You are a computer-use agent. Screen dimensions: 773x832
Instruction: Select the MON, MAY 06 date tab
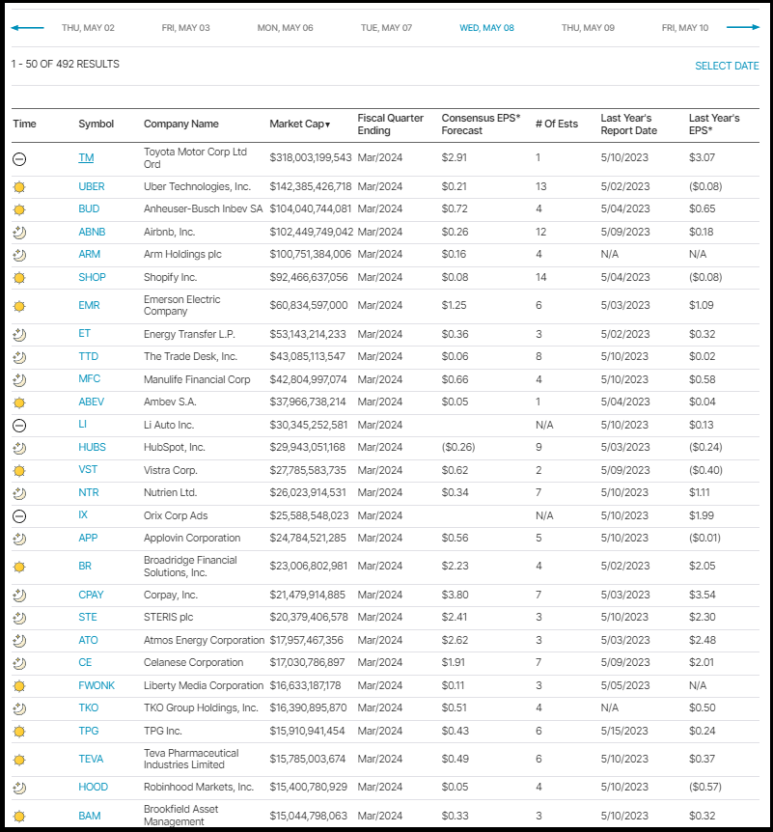[285, 28]
